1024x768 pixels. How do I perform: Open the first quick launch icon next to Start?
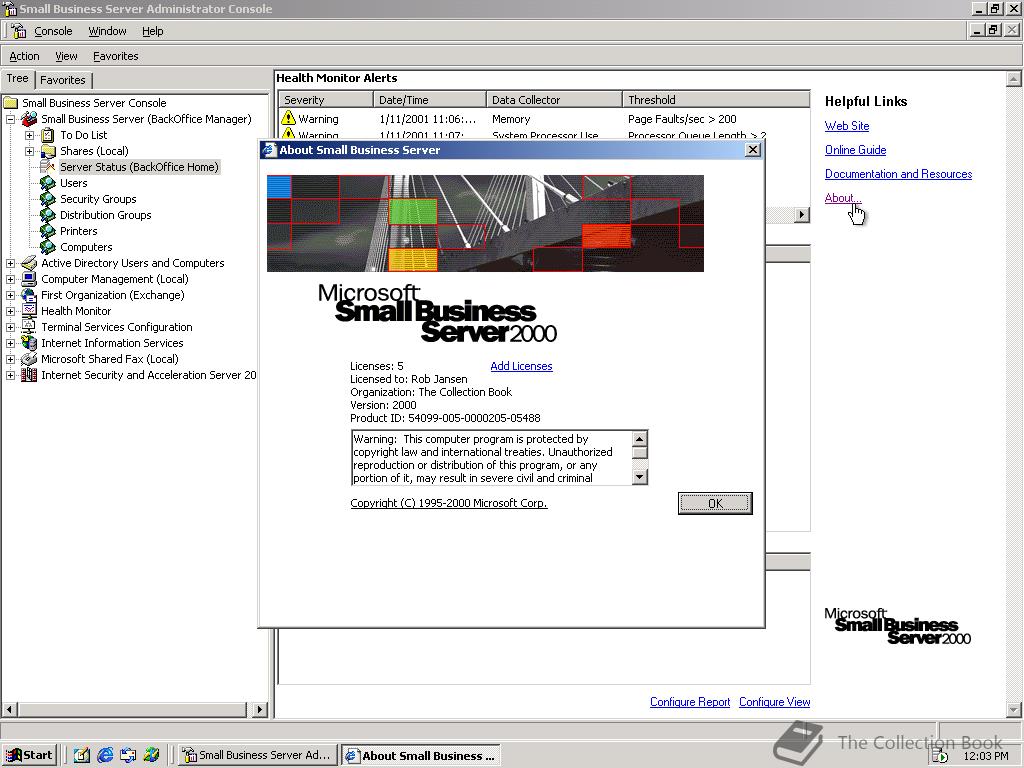(82, 755)
